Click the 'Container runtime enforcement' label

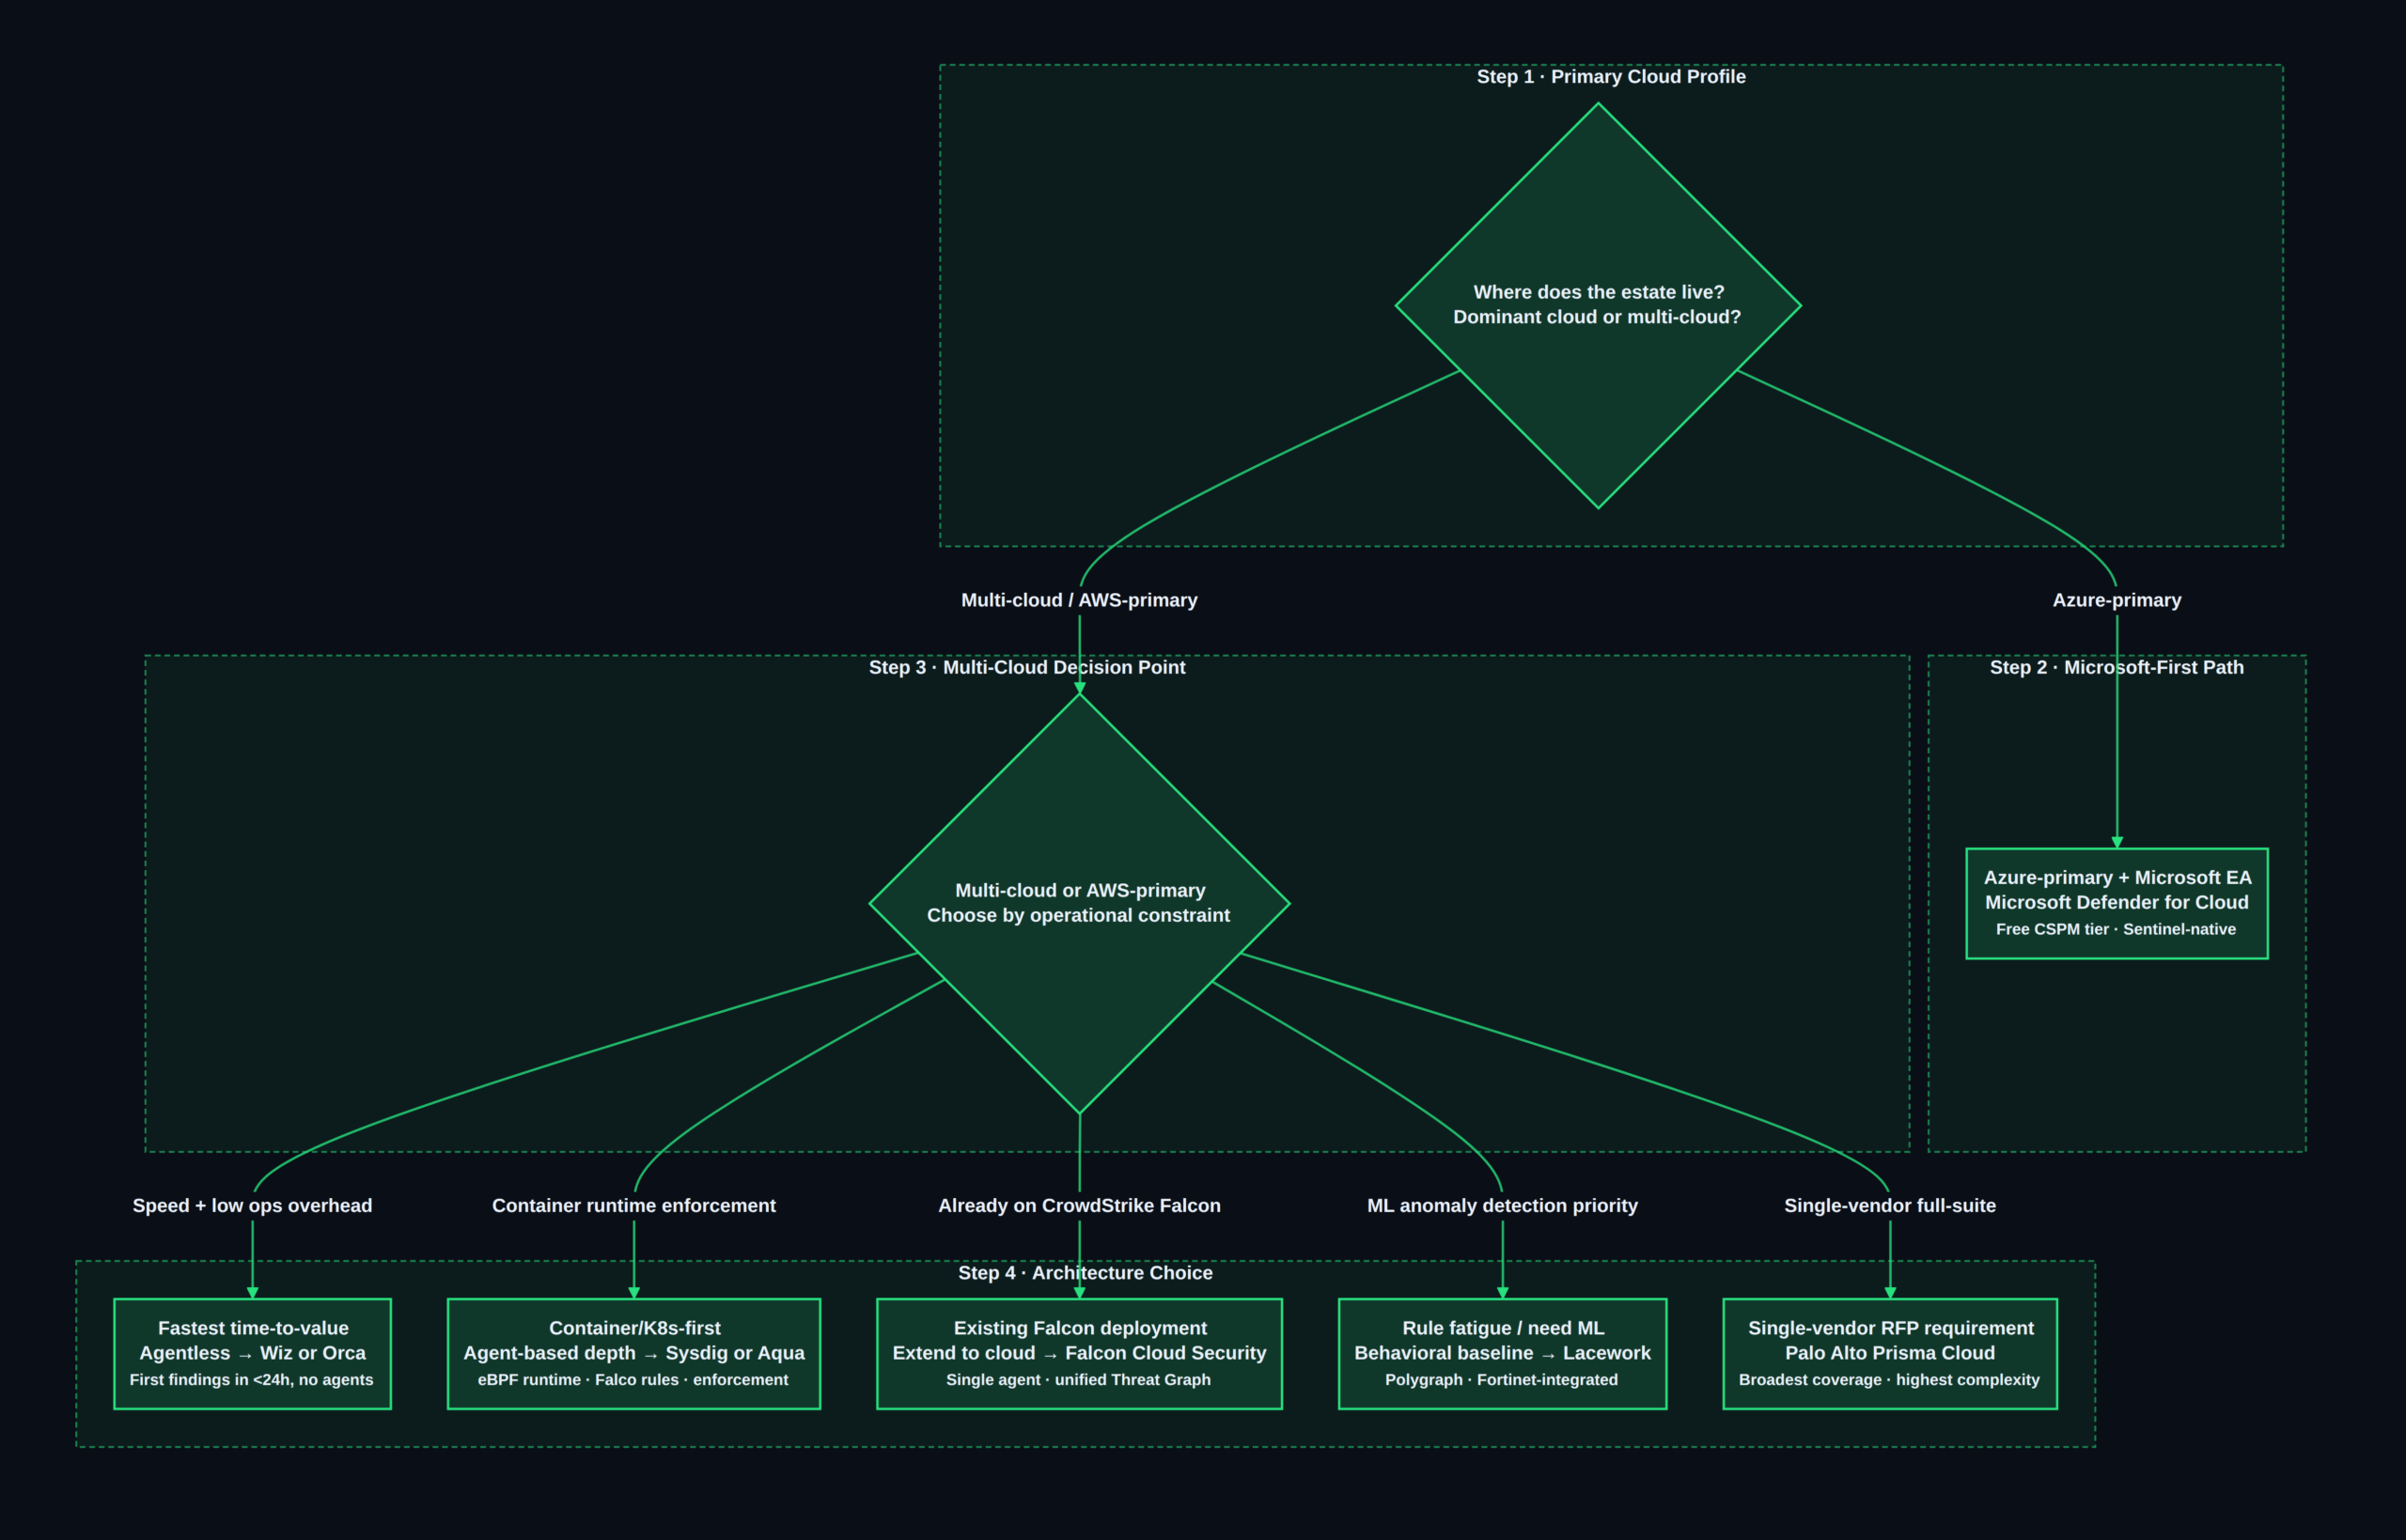[x=634, y=1206]
